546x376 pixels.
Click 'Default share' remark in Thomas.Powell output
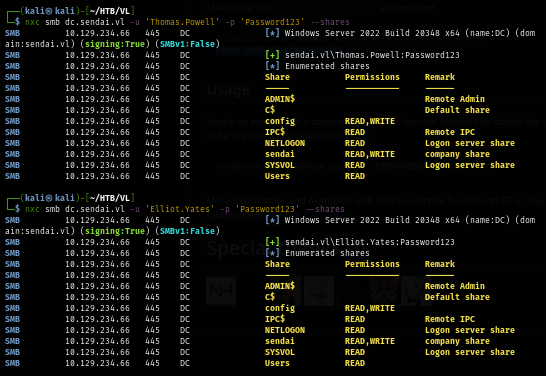[457, 110]
